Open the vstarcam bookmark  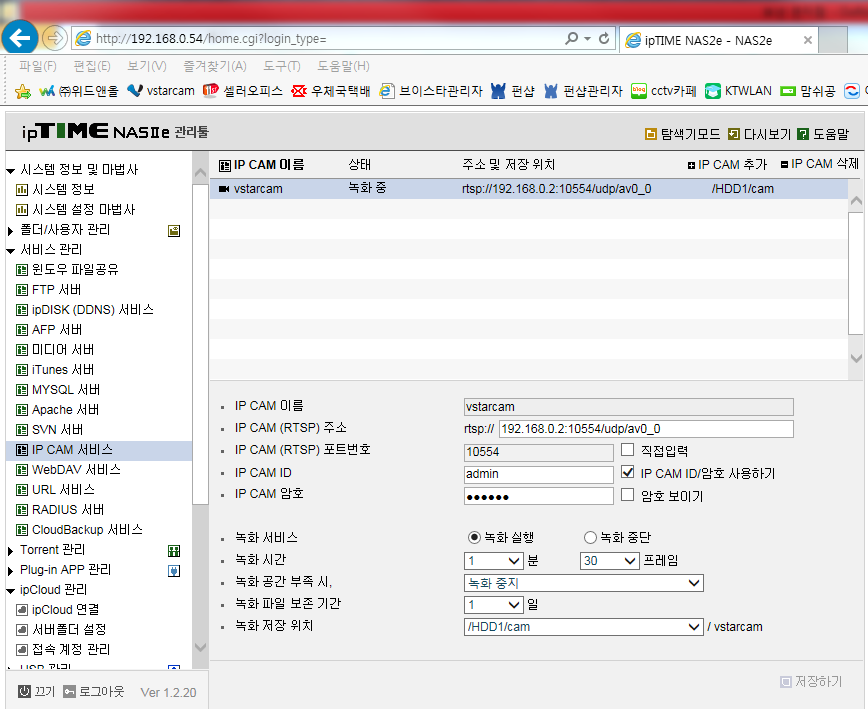point(161,91)
